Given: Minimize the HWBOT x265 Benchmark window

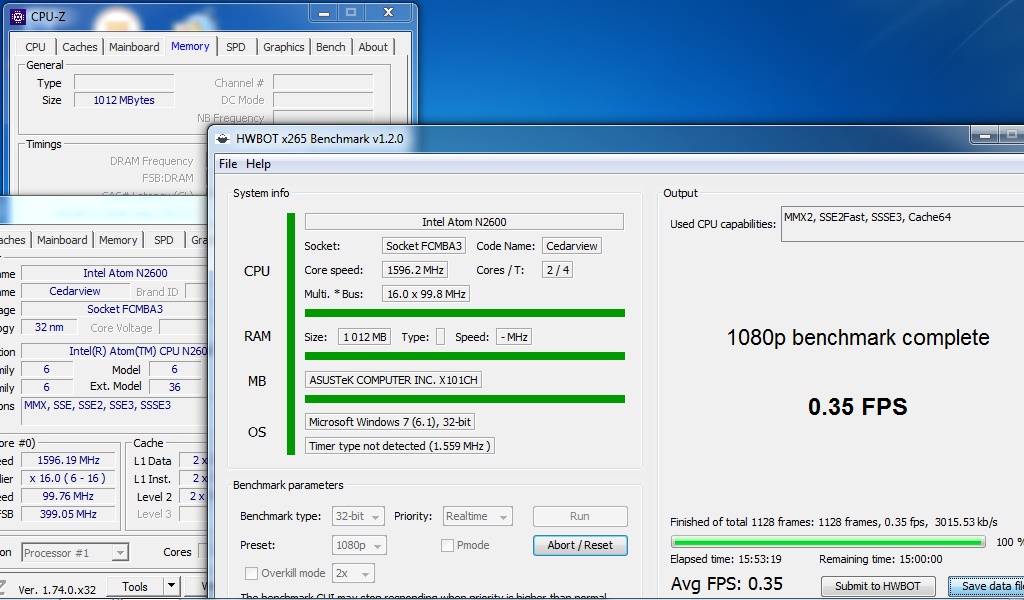Looking at the screenshot, I should [985, 135].
